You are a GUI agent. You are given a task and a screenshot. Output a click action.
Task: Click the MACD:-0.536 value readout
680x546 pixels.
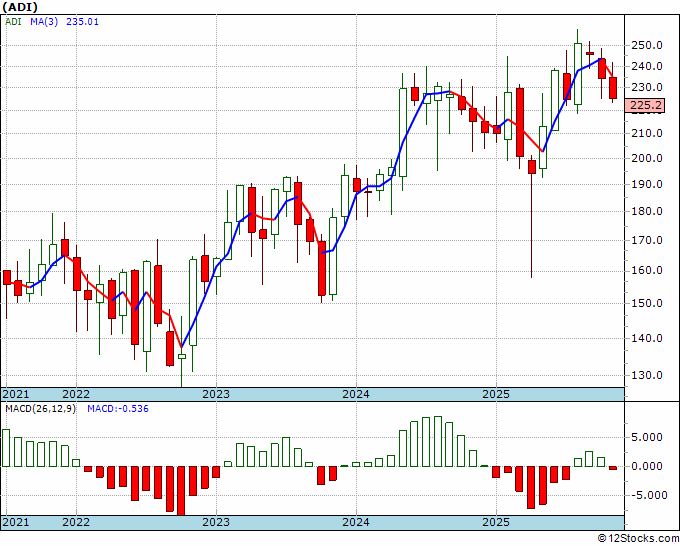(118, 409)
